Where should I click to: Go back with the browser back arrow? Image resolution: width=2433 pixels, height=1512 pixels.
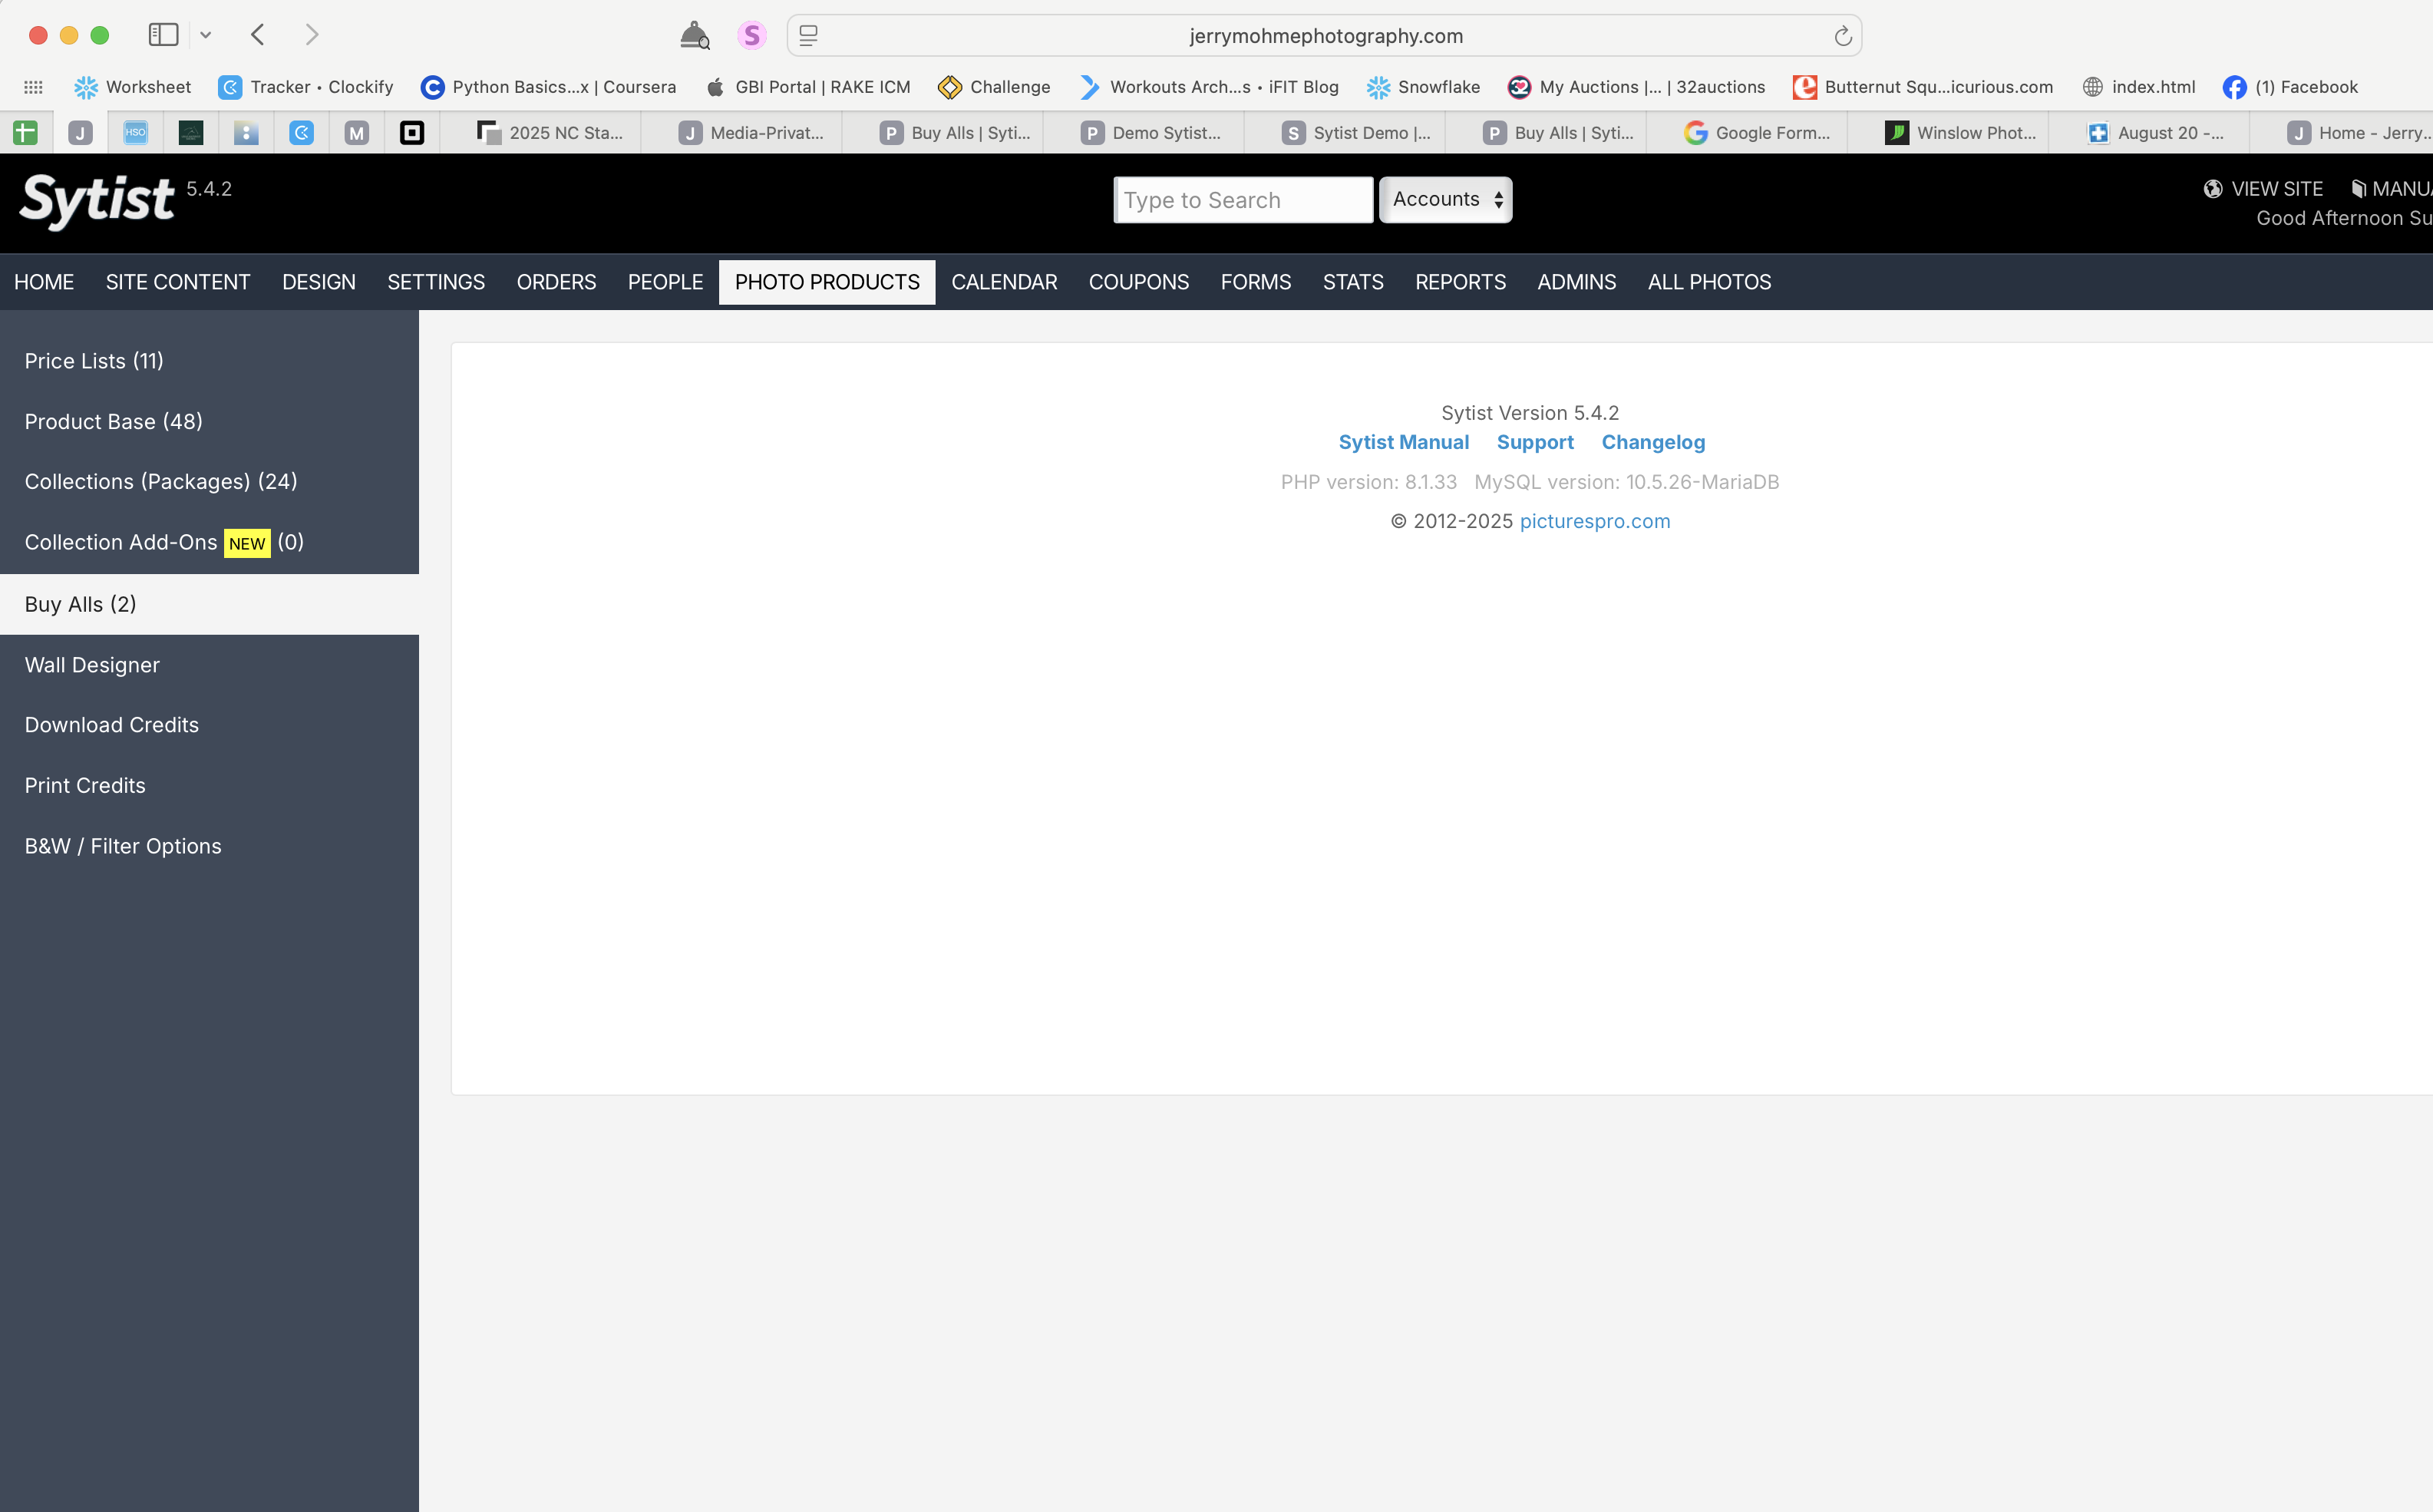pyautogui.click(x=258, y=35)
